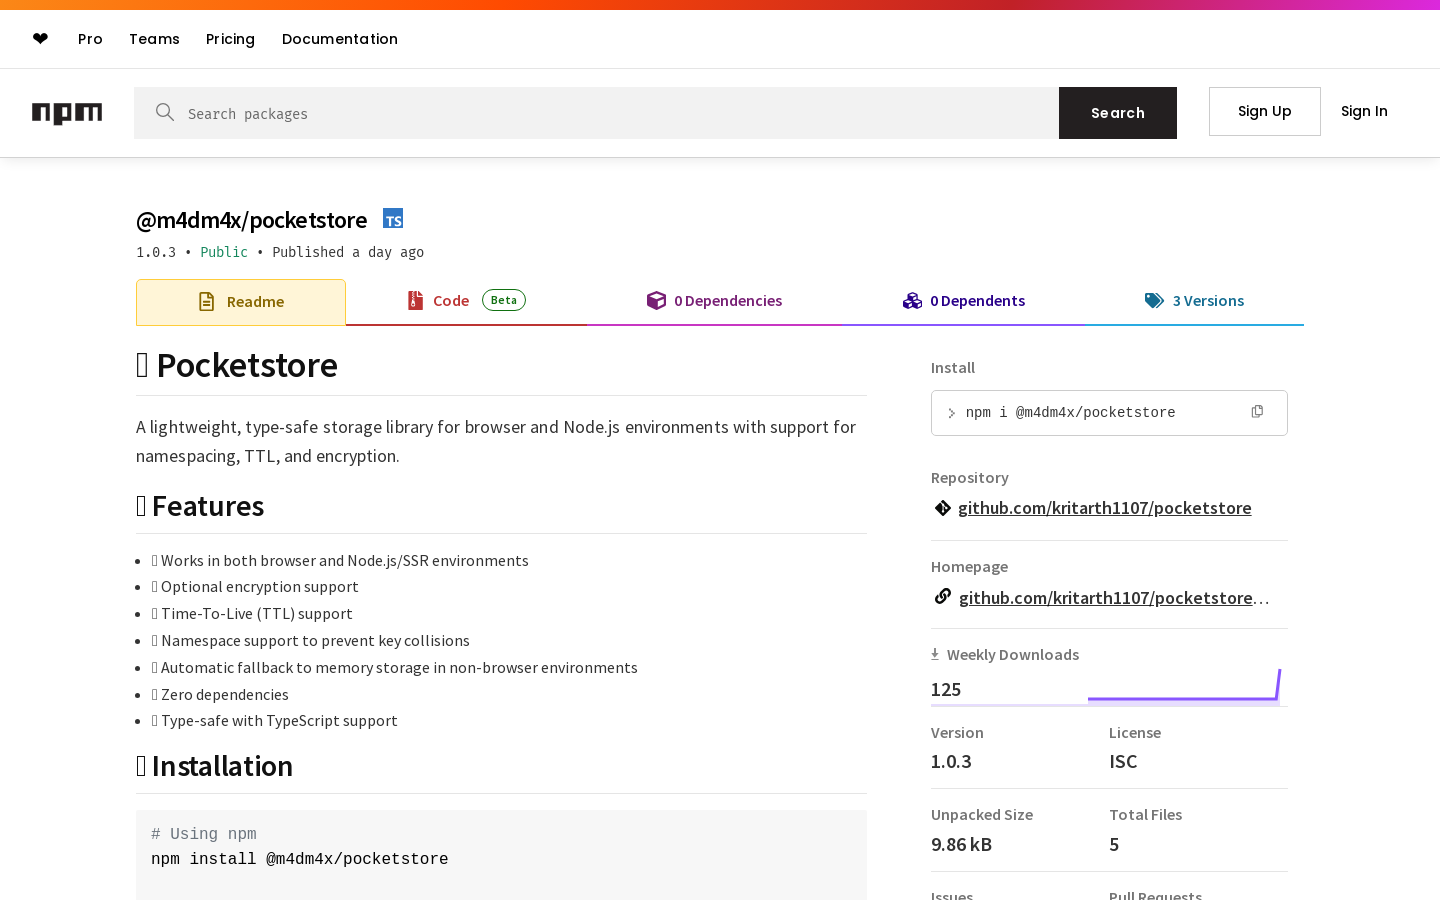Image resolution: width=1440 pixels, height=900 pixels.
Task: Click 'Automatic fallback to memory storage' item
Action: pos(394,668)
